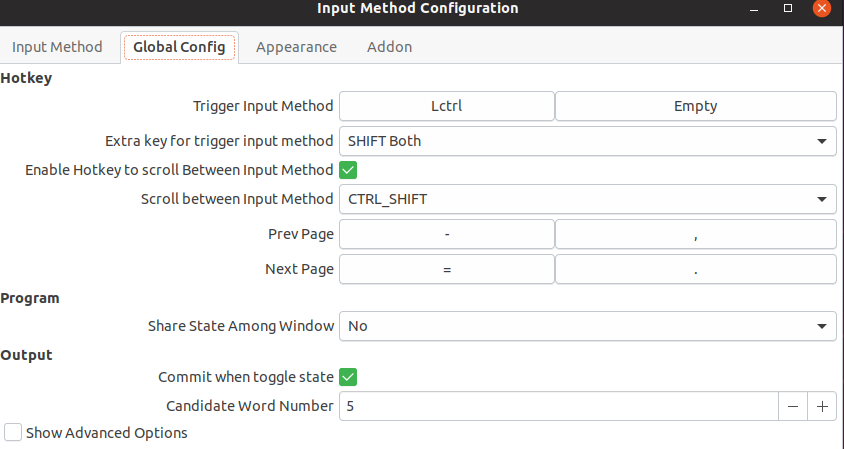Minimize the Input Method Configuration window

pyautogui.click(x=754, y=9)
